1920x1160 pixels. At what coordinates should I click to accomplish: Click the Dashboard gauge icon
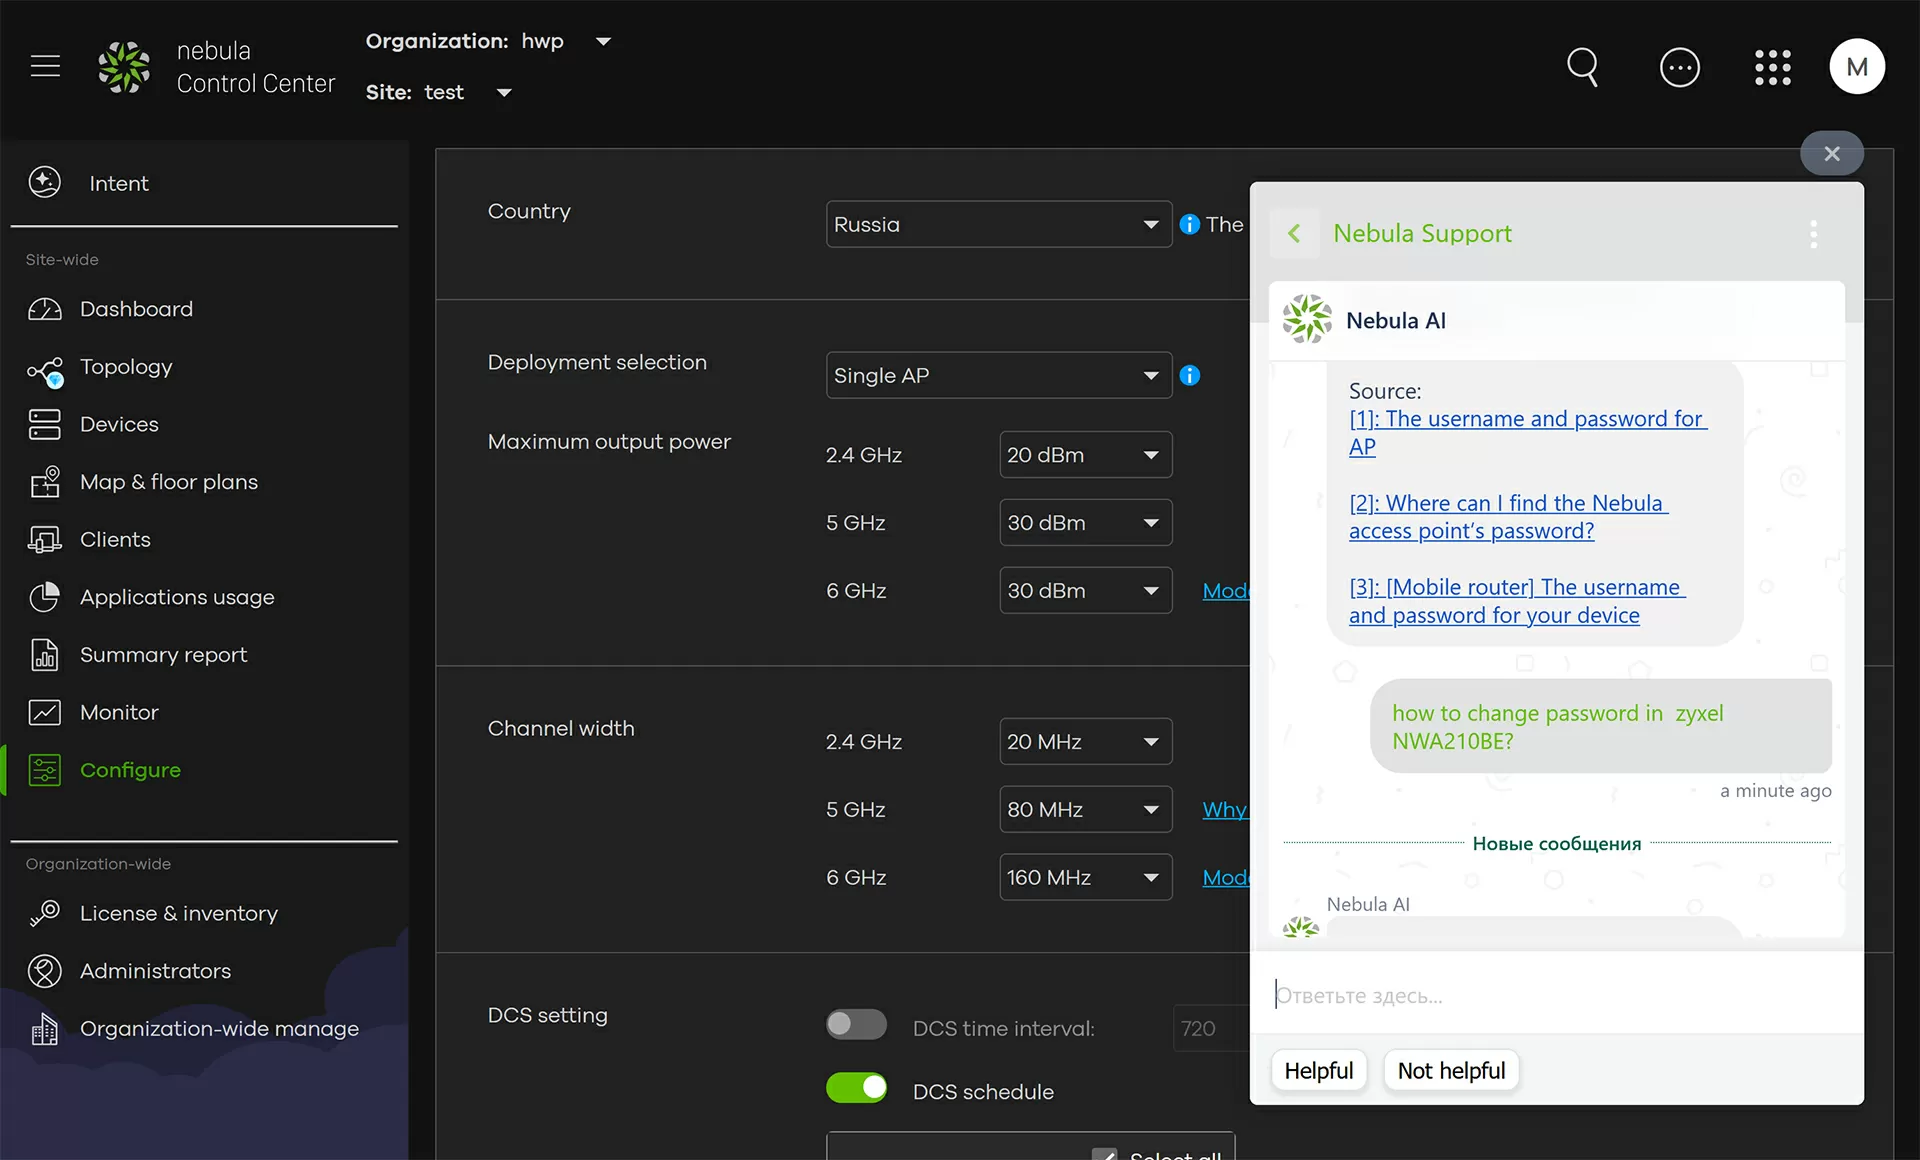pos(45,309)
